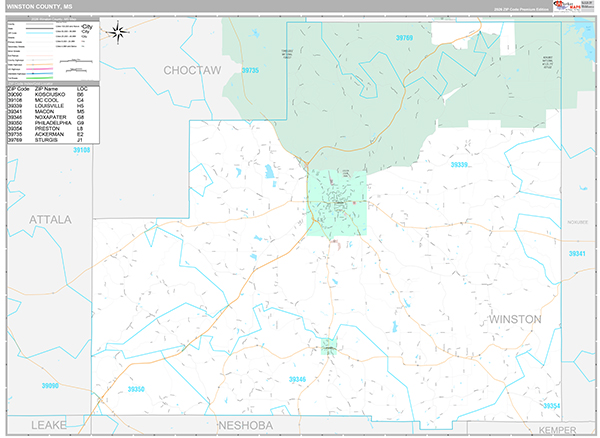Click the green line sample in the legend
600x438 pixels.
click(39, 78)
